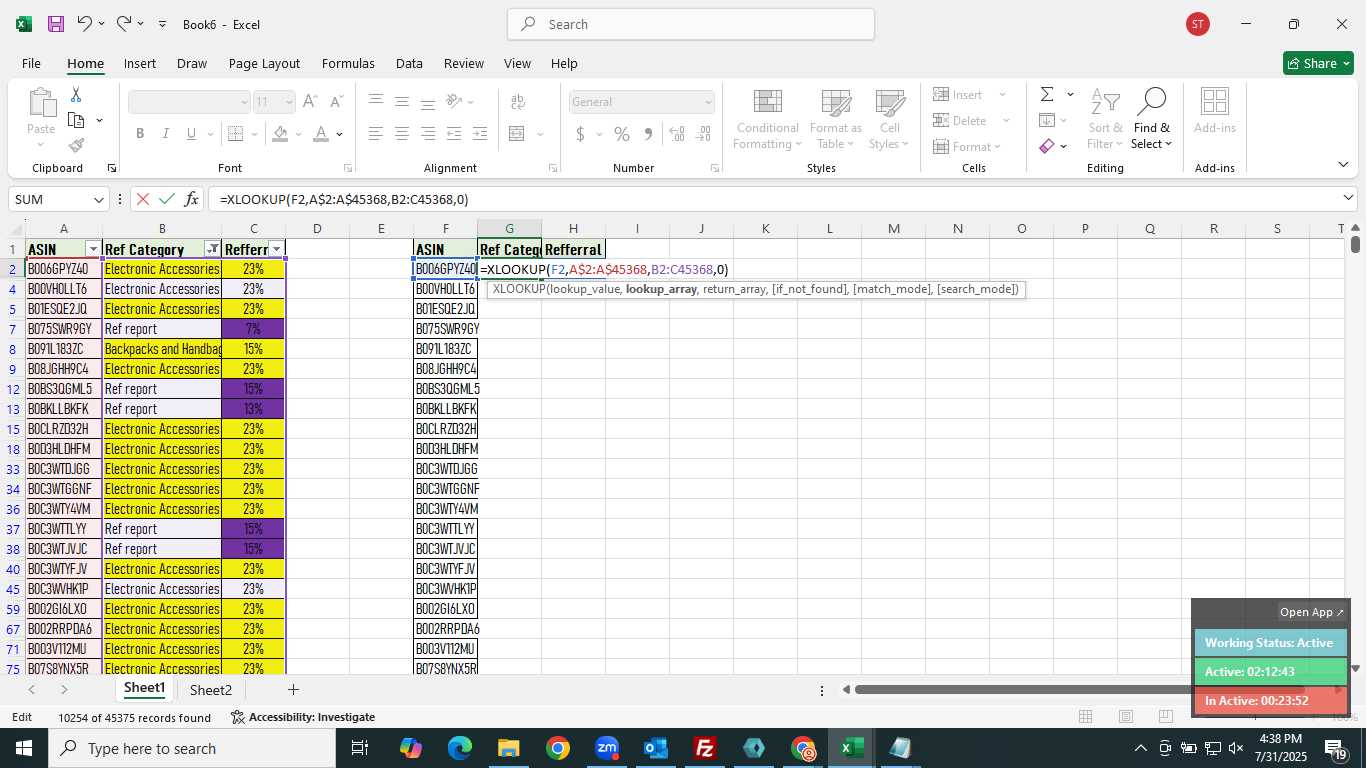Viewport: 1366px width, 768px height.
Task: Open the Font Color picker arrow
Action: pos(340,134)
